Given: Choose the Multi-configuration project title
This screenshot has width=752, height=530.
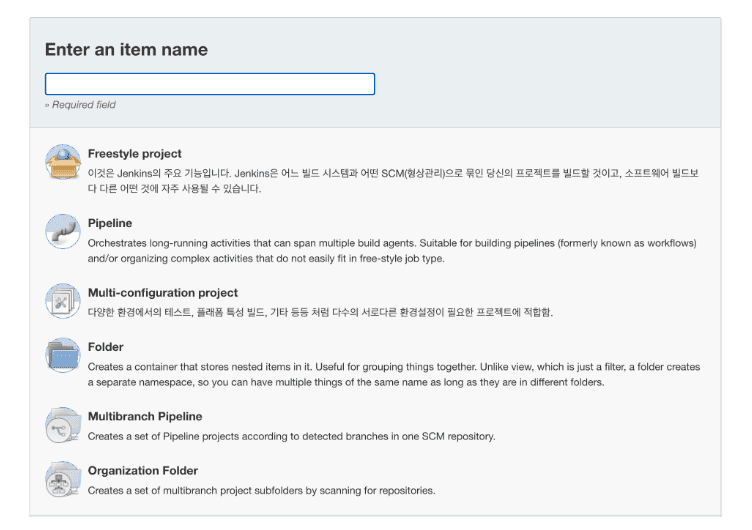Looking at the screenshot, I should [x=163, y=293].
